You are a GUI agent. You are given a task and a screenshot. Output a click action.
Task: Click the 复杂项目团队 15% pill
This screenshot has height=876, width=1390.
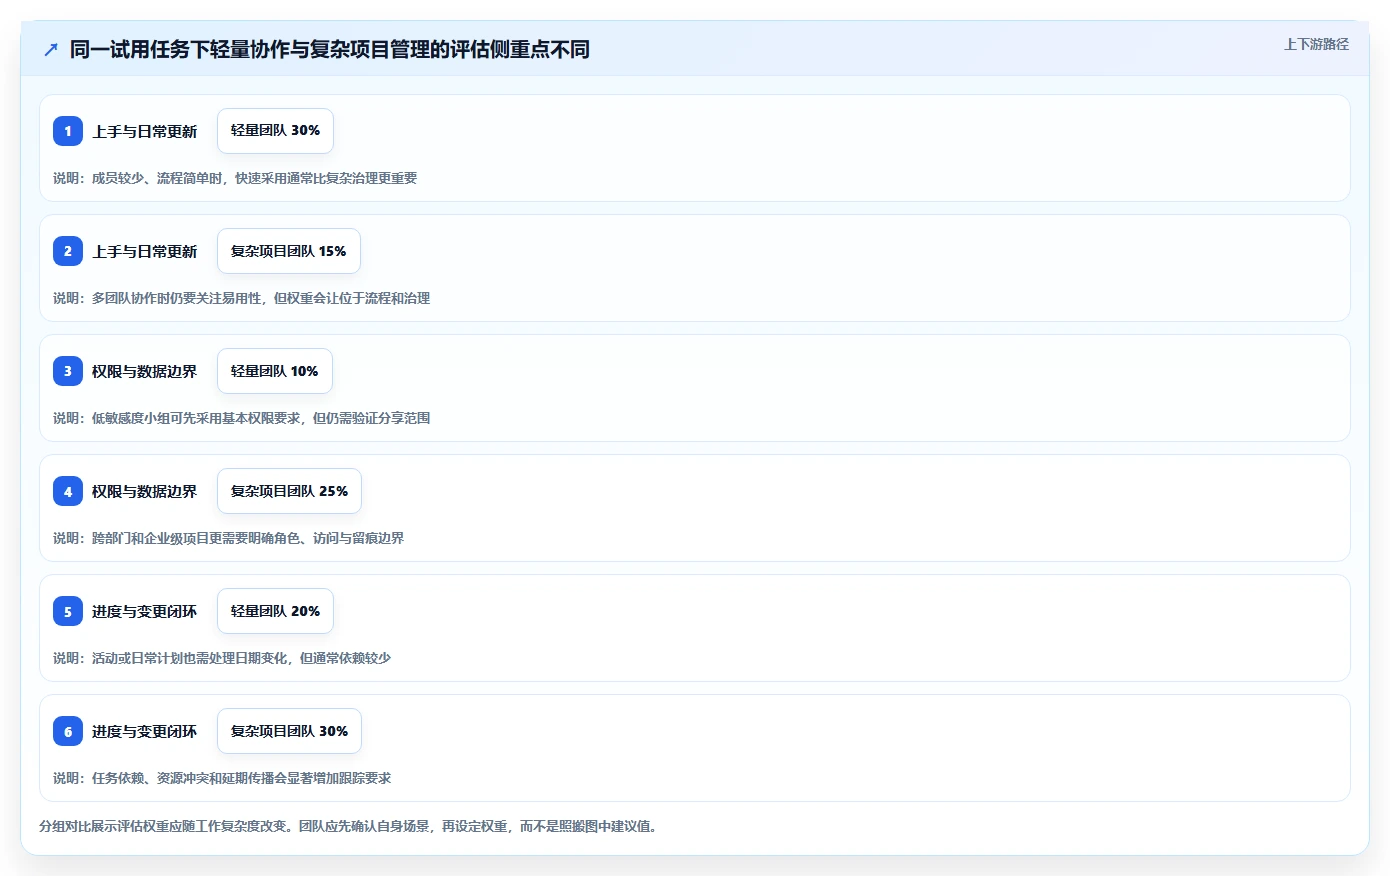click(x=289, y=251)
